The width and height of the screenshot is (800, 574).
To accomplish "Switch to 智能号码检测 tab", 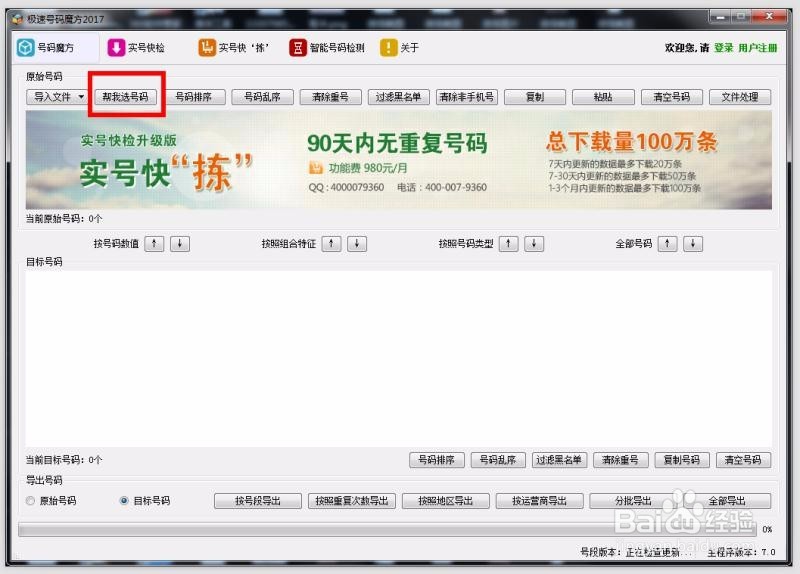I will click(327, 47).
